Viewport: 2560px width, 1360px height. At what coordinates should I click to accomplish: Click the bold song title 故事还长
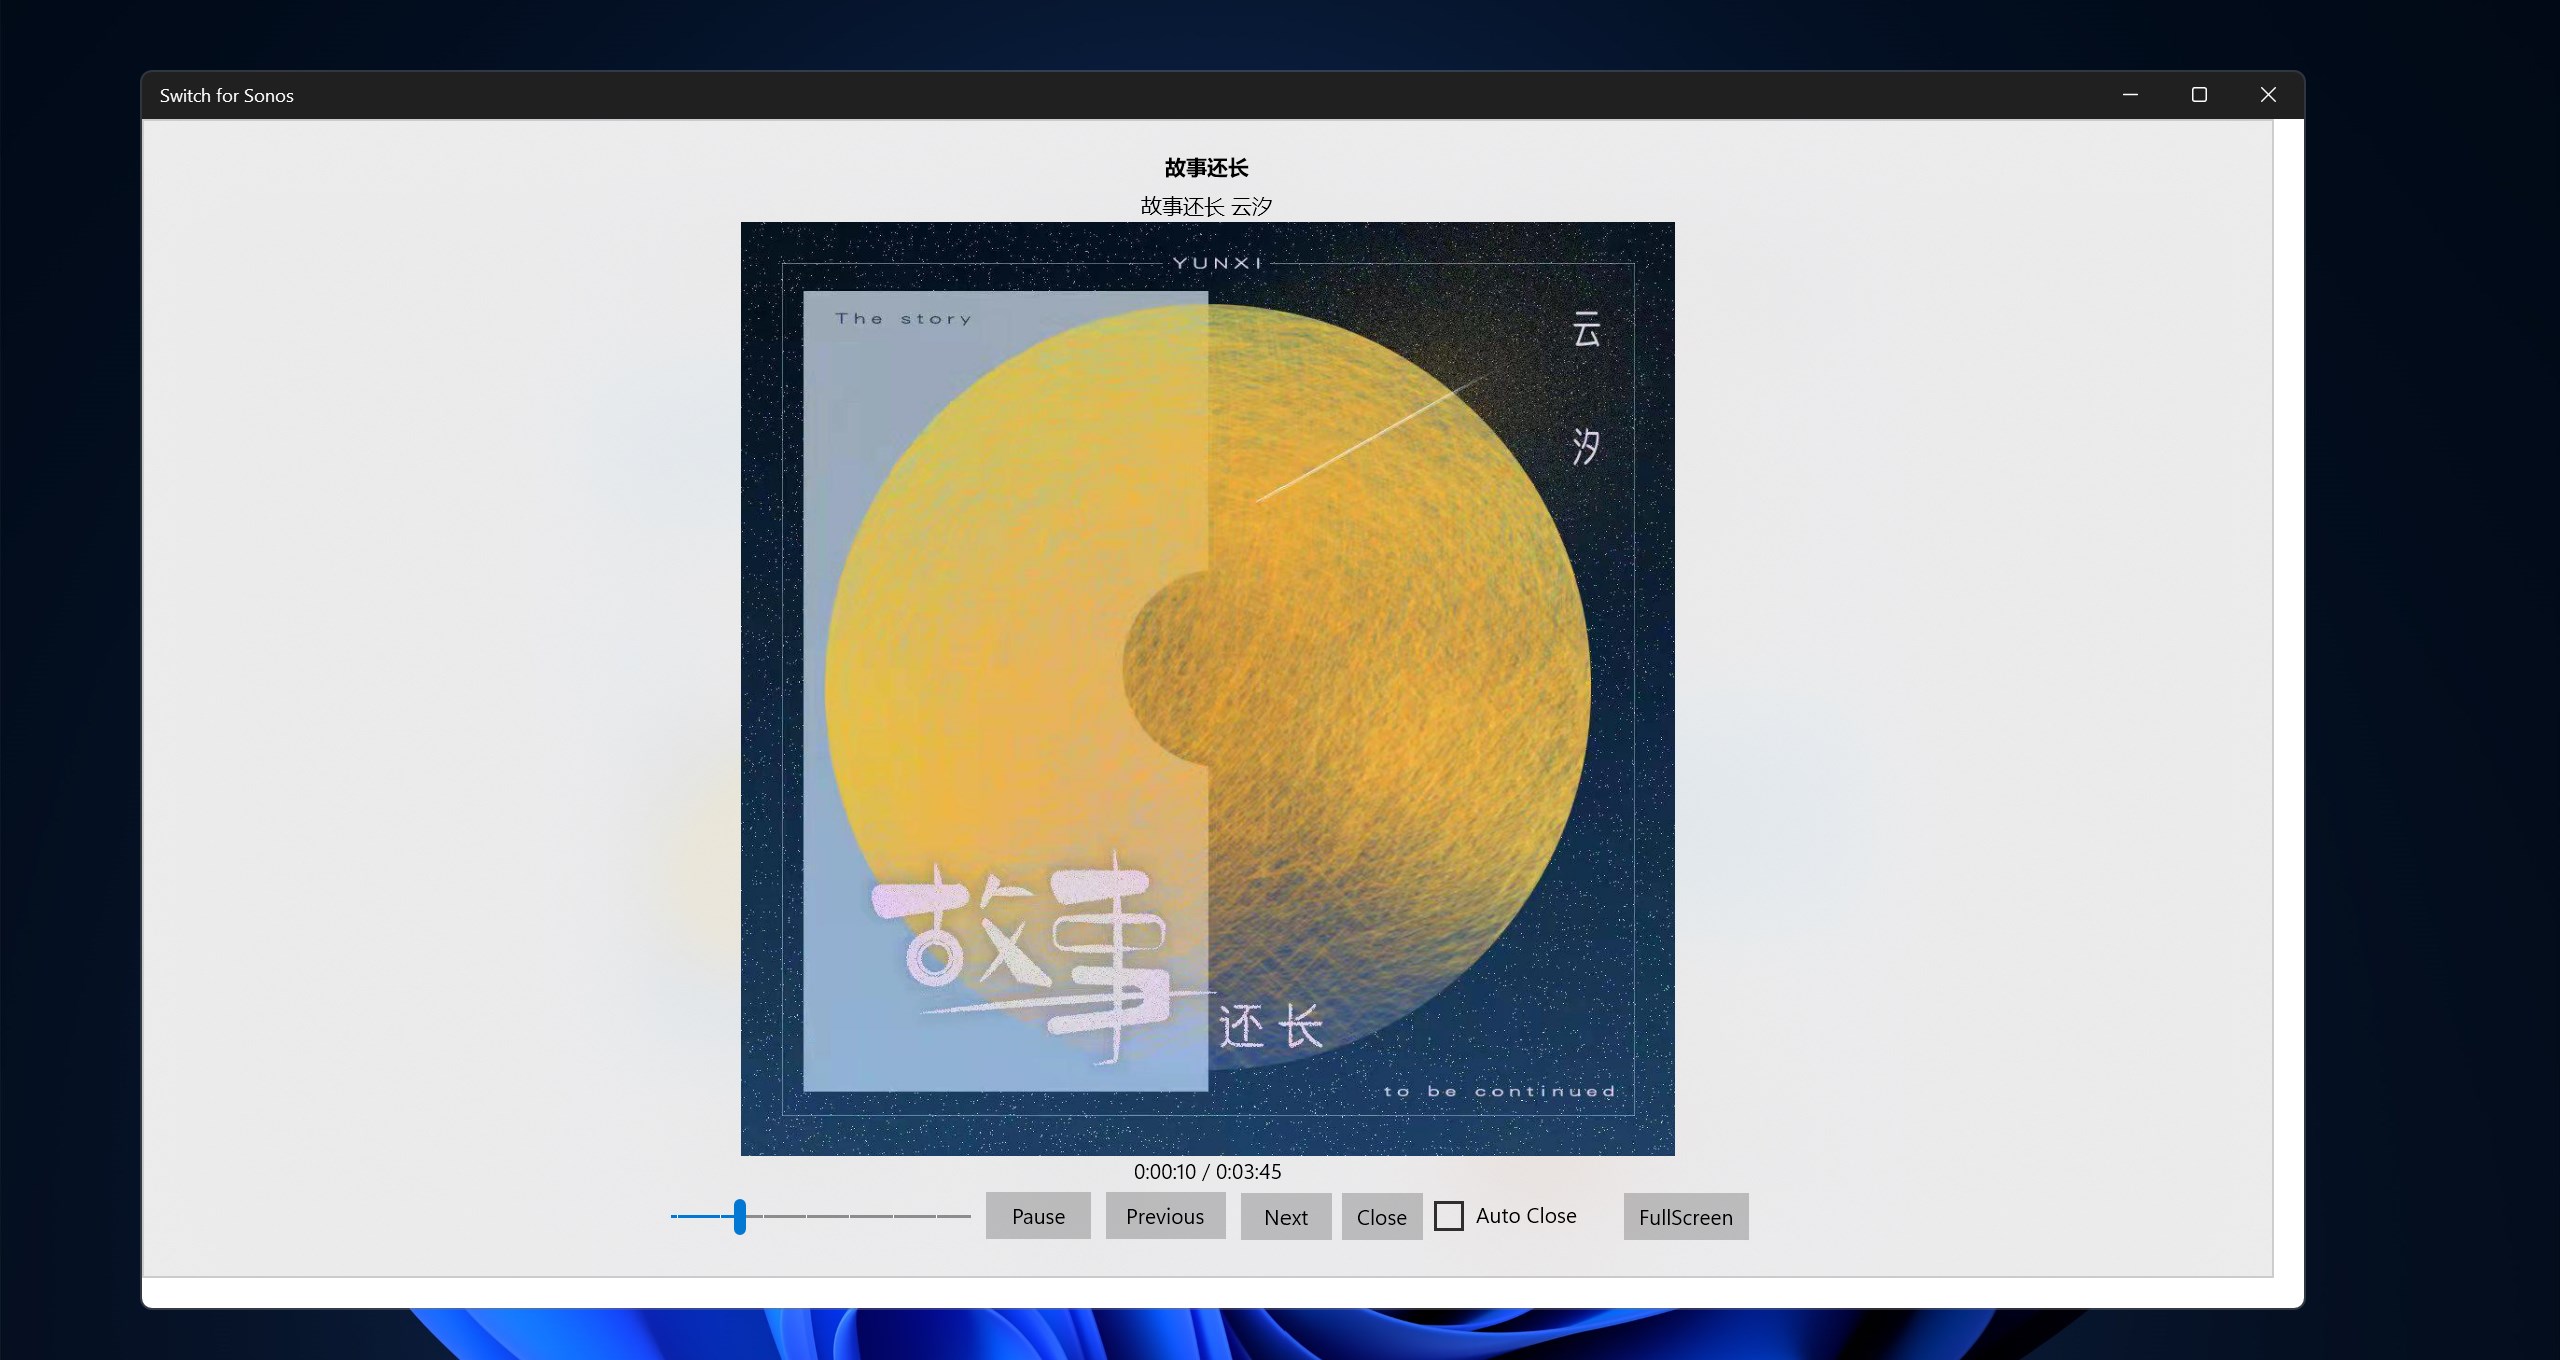tap(1206, 168)
